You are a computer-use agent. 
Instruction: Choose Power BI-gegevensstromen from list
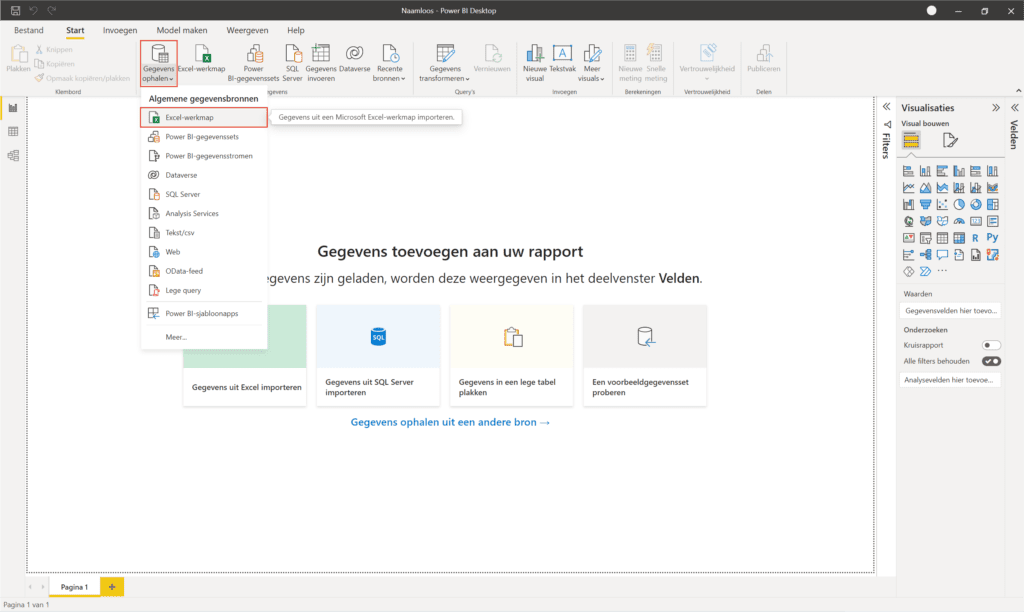pyautogui.click(x=204, y=156)
